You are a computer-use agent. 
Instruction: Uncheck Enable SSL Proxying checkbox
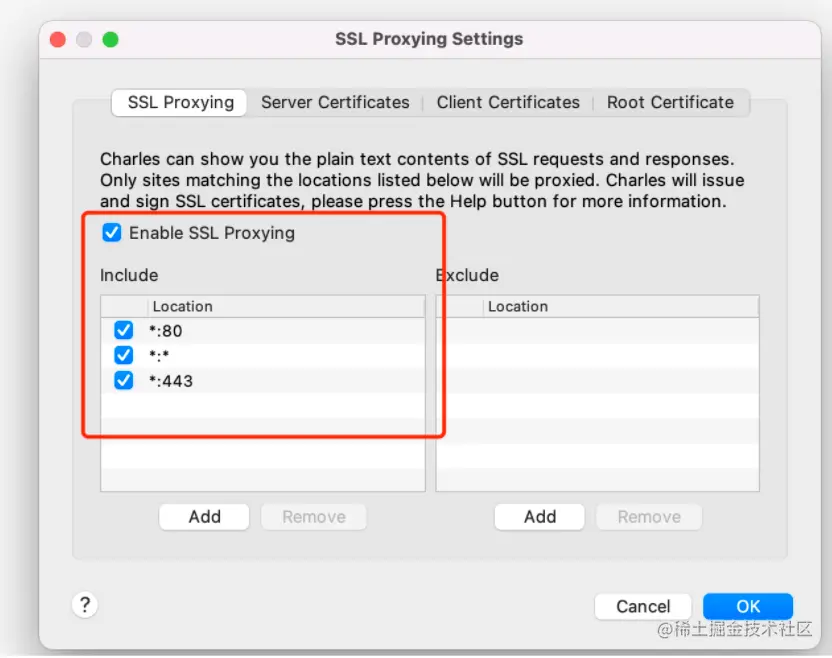tap(112, 232)
